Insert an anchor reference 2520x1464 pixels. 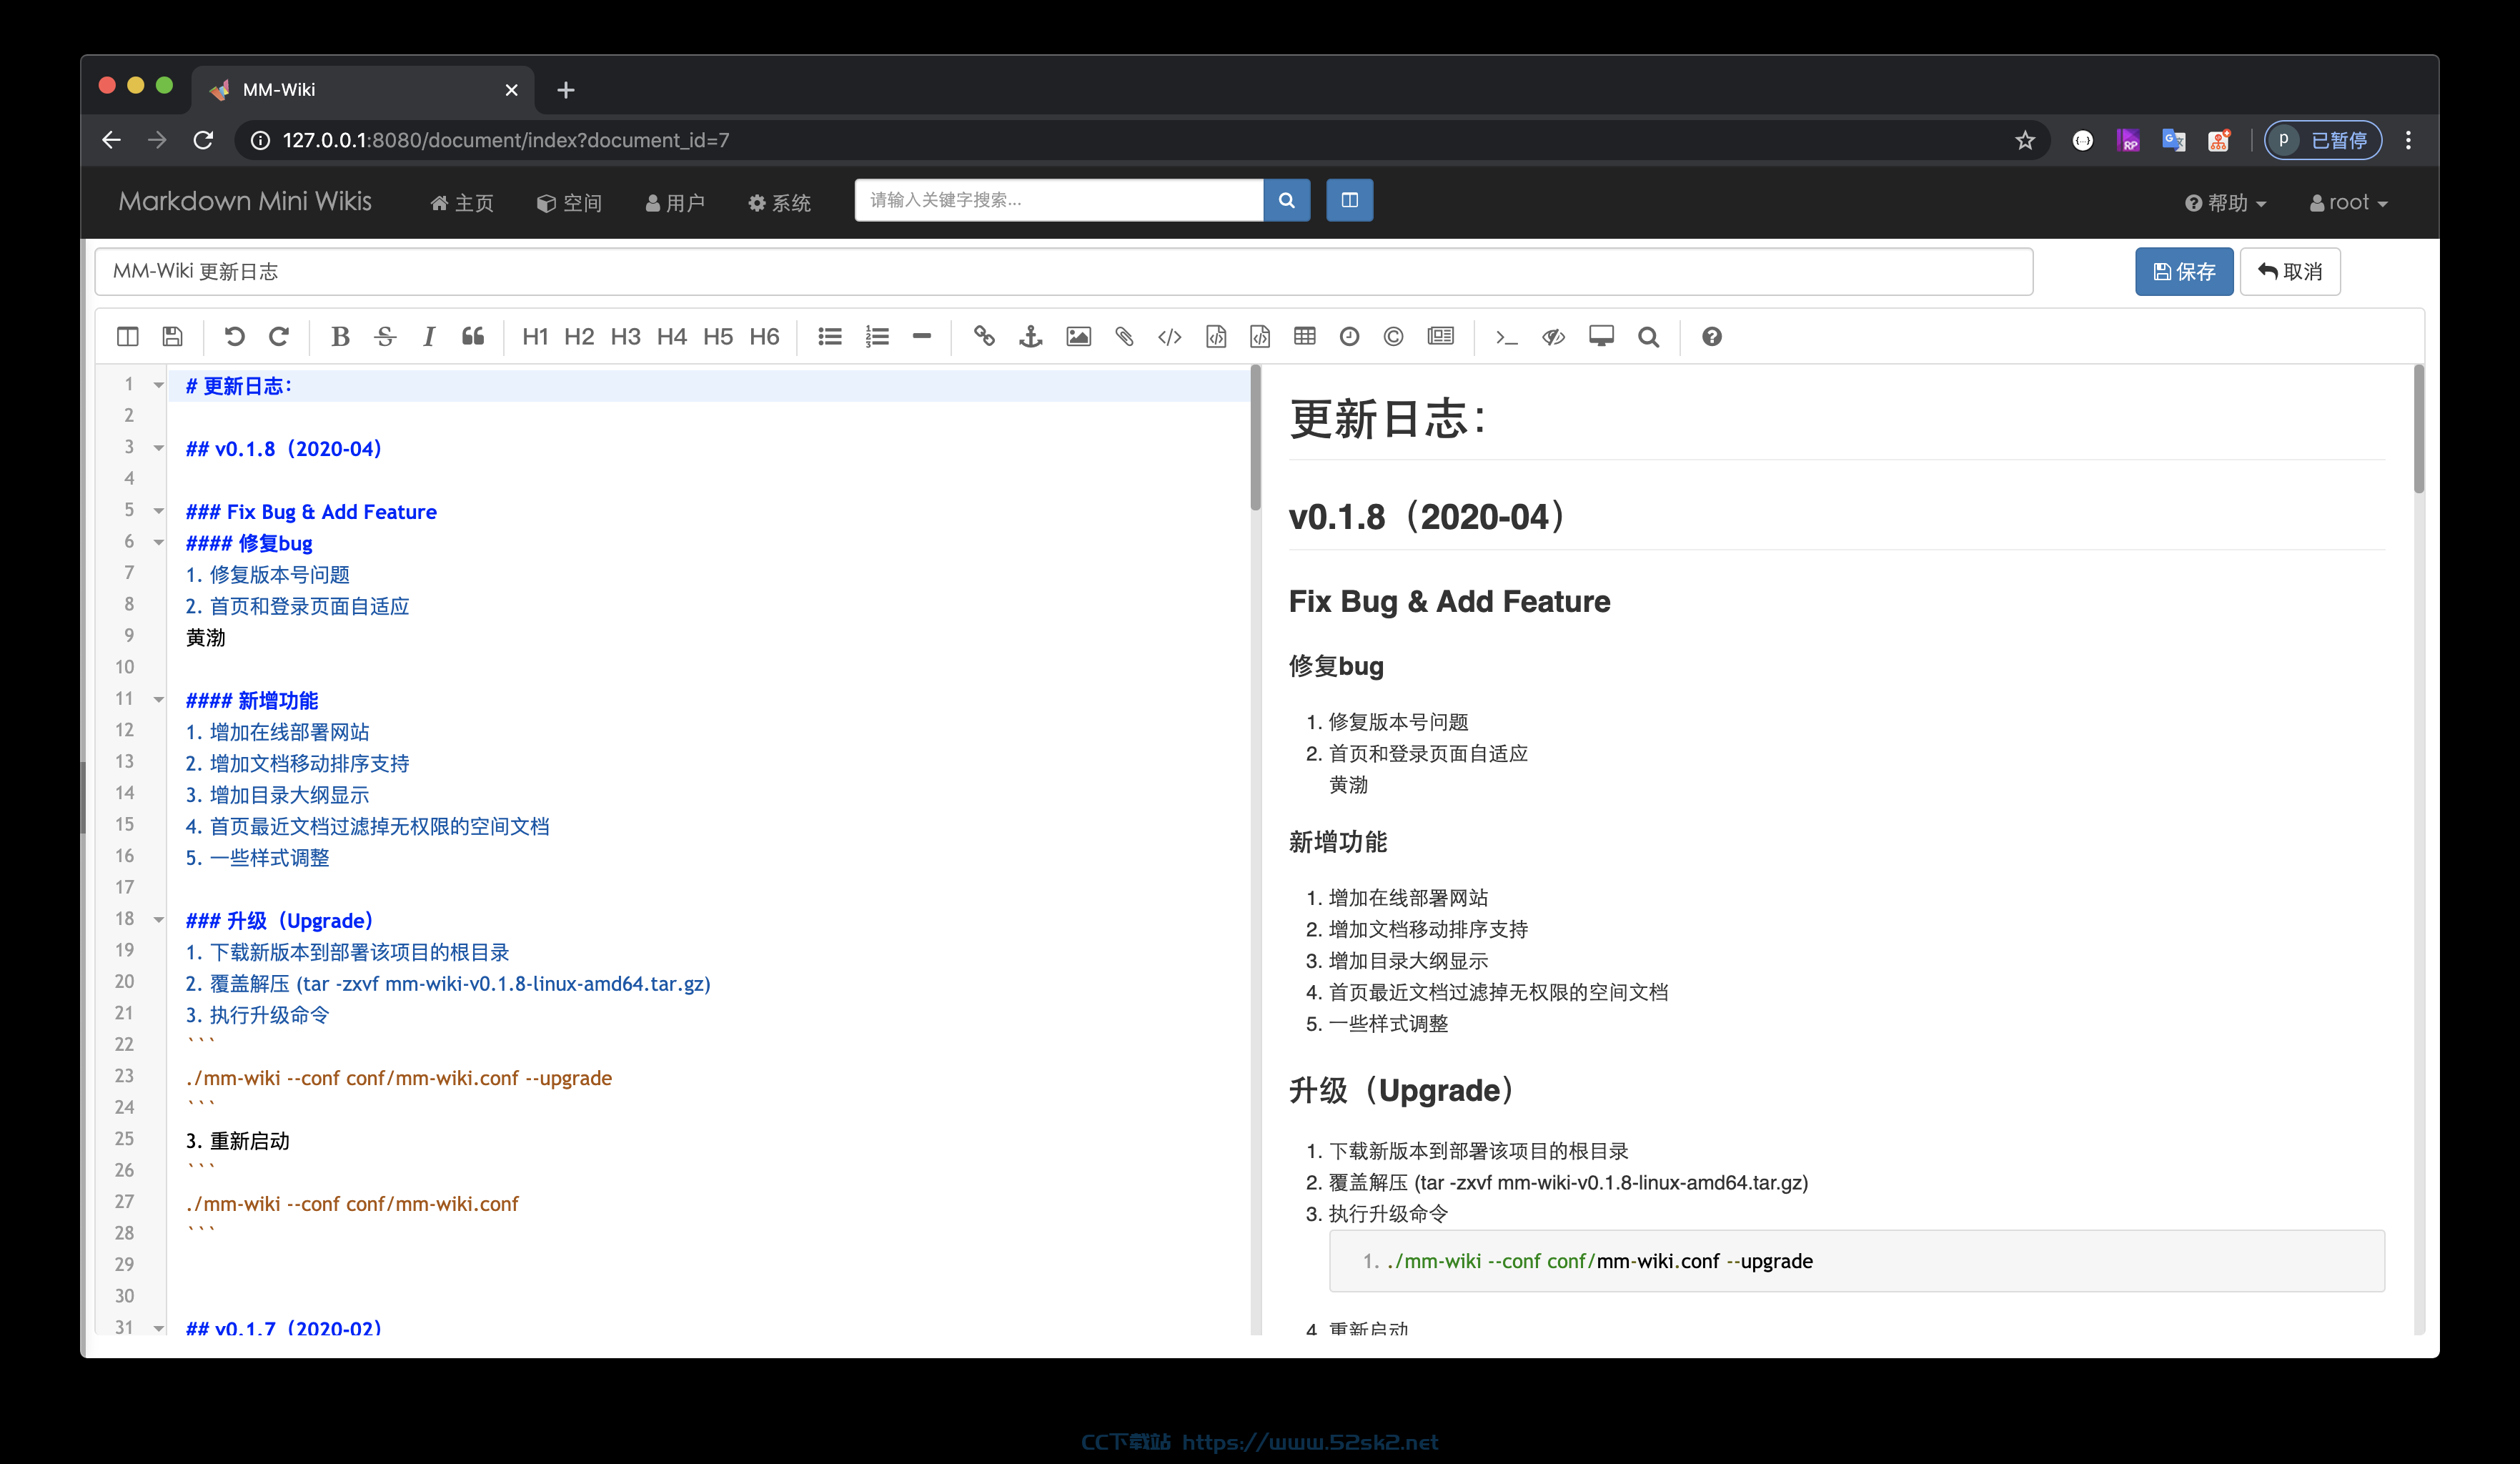[x=1031, y=337]
